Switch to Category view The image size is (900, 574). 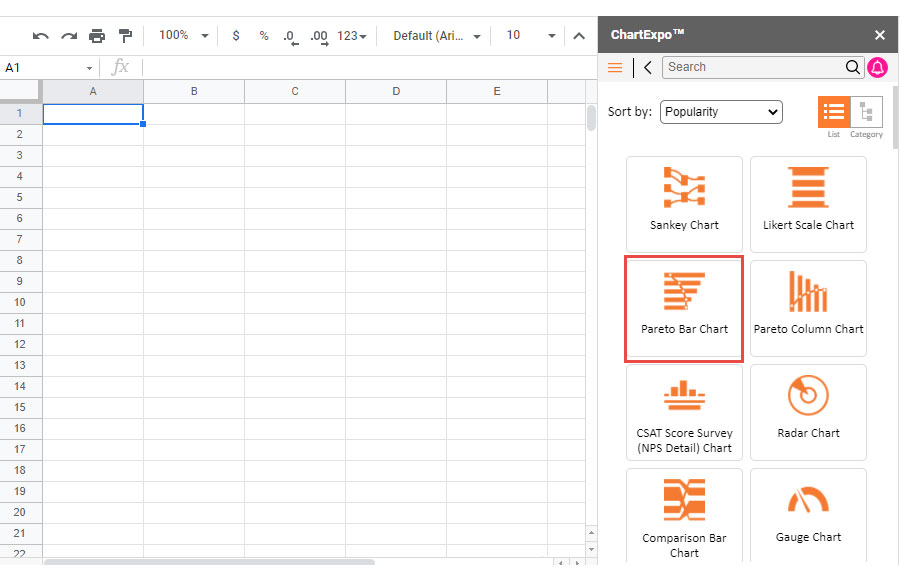(x=866, y=112)
